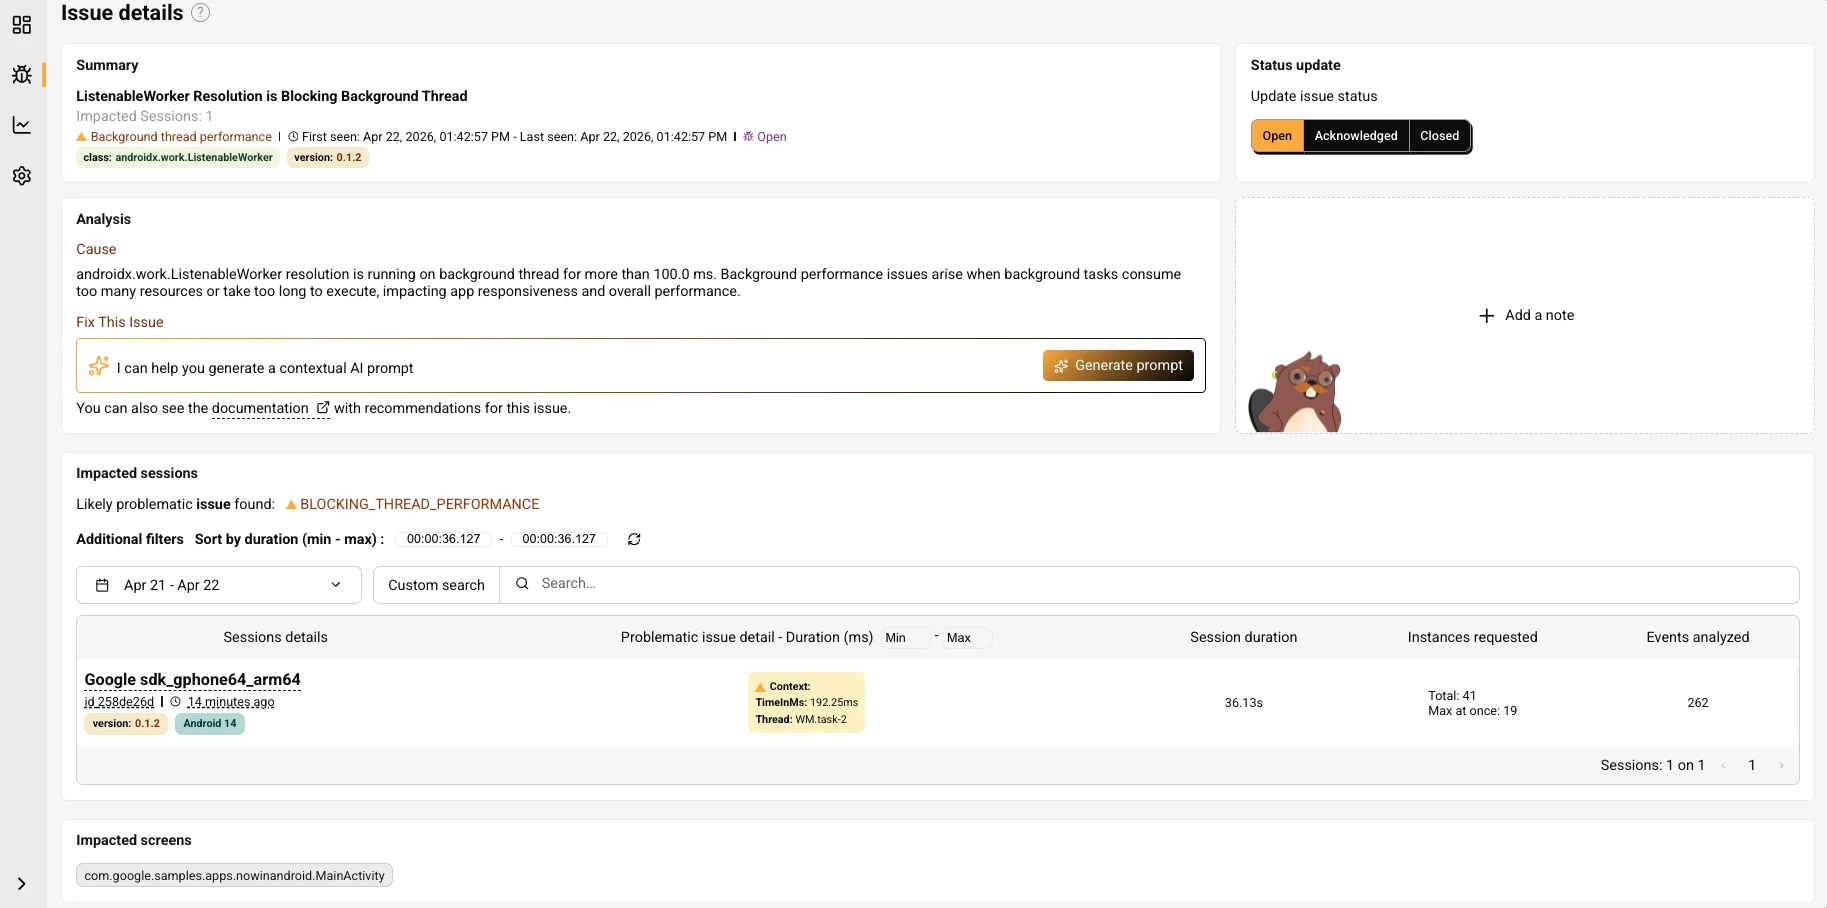Click the Min duration filter field
1827x908 pixels.
pyautogui.click(x=906, y=638)
